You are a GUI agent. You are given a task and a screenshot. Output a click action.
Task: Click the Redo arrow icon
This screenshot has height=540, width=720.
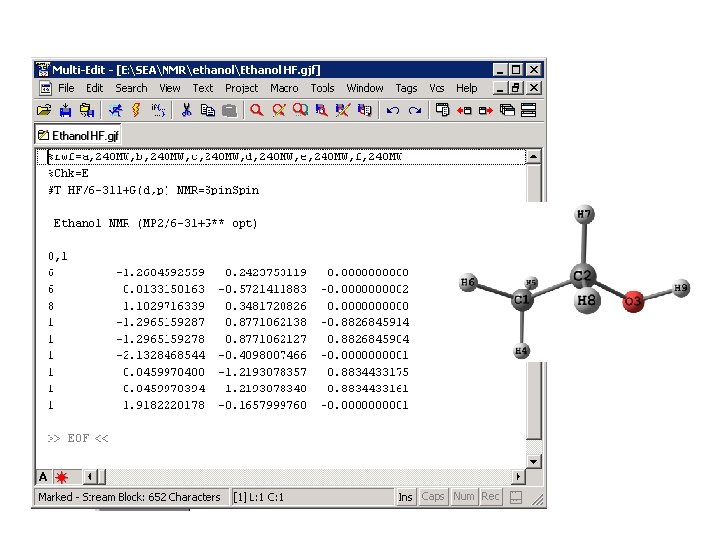click(x=415, y=110)
